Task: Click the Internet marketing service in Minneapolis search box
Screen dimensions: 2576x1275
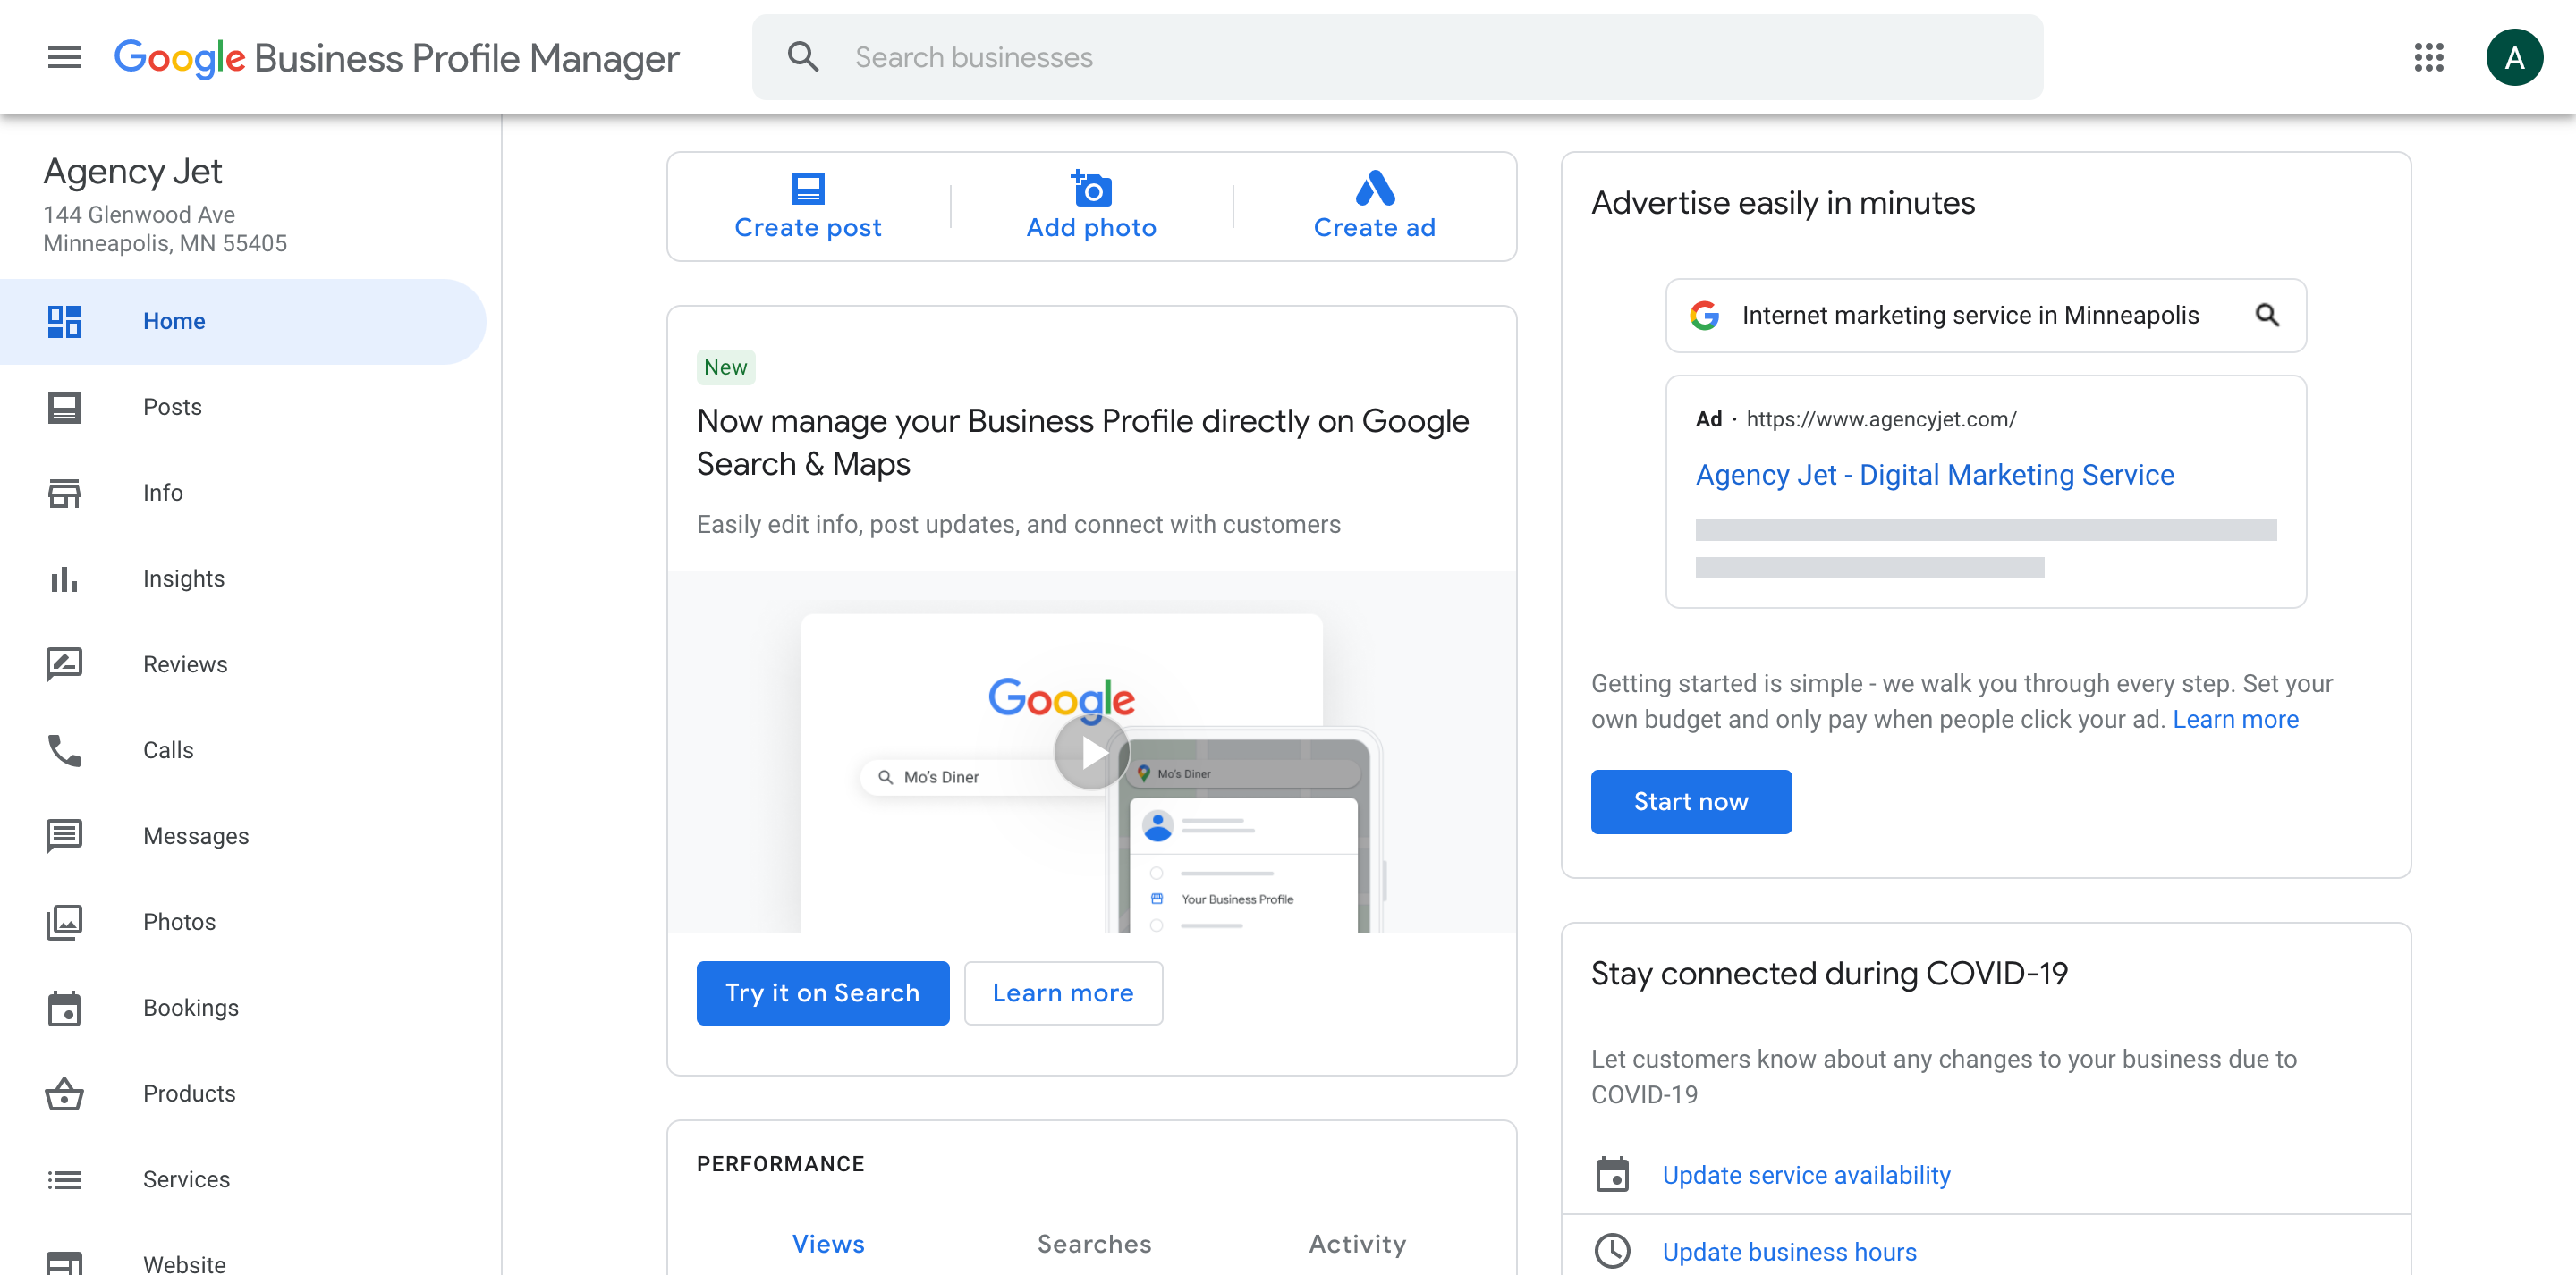Action: (1985, 315)
